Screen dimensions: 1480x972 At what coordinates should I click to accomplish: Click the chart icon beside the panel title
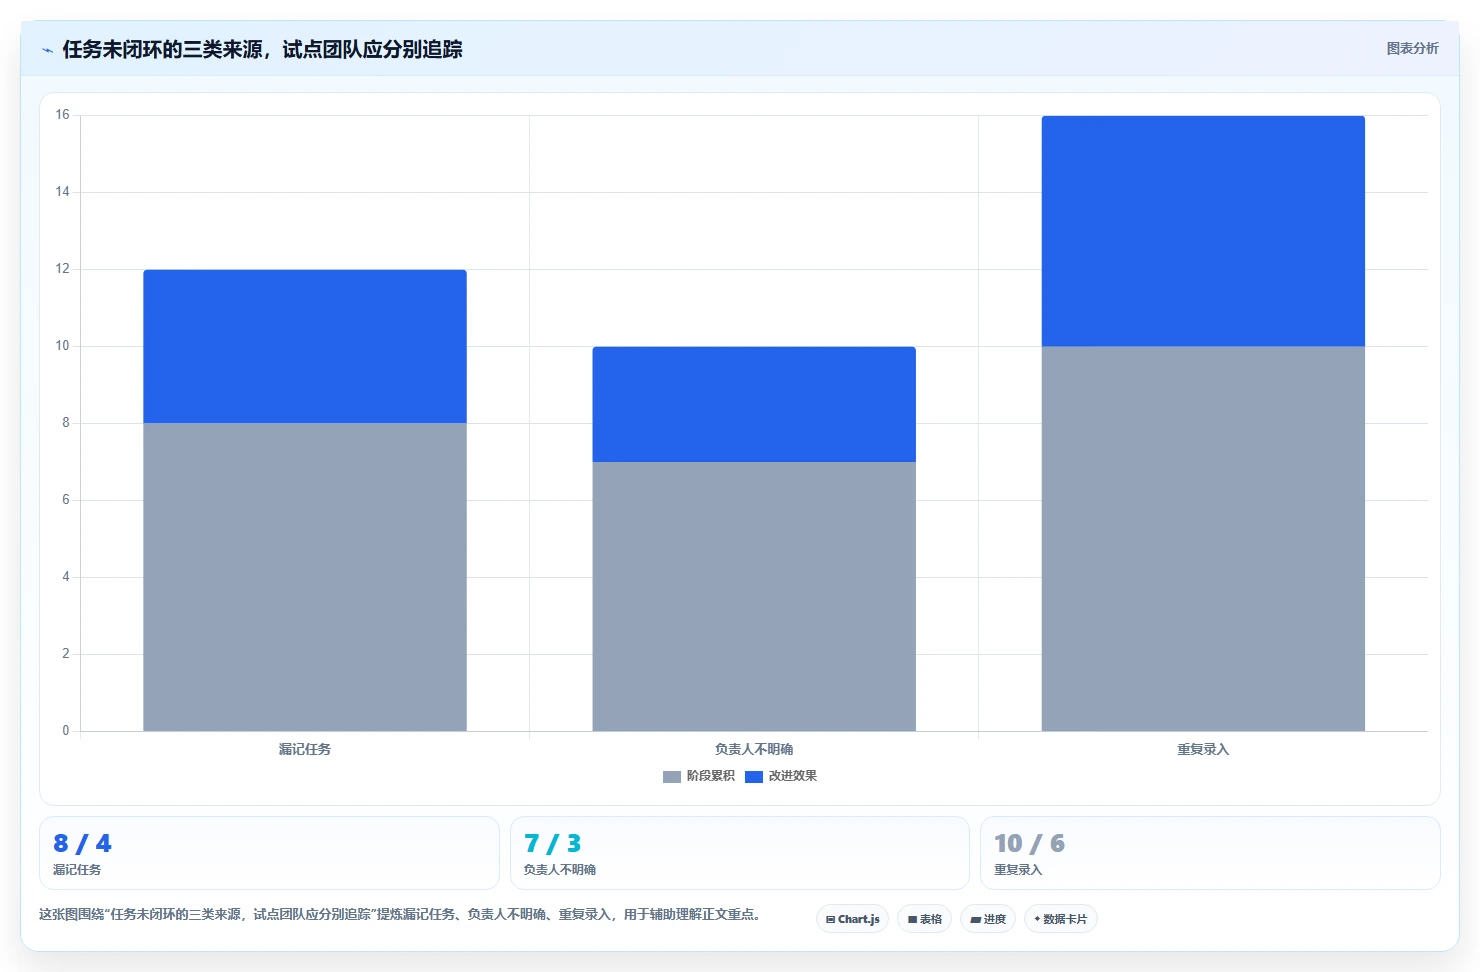pos(47,50)
